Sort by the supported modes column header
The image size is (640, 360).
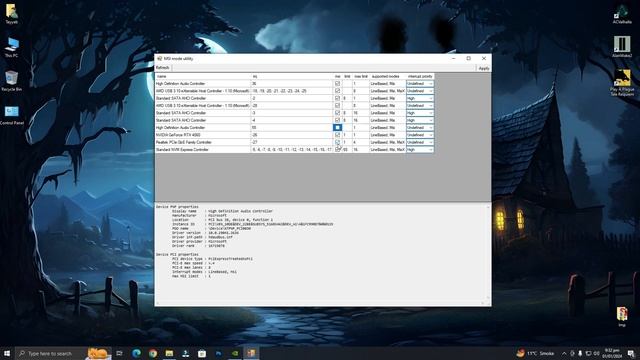(387, 76)
